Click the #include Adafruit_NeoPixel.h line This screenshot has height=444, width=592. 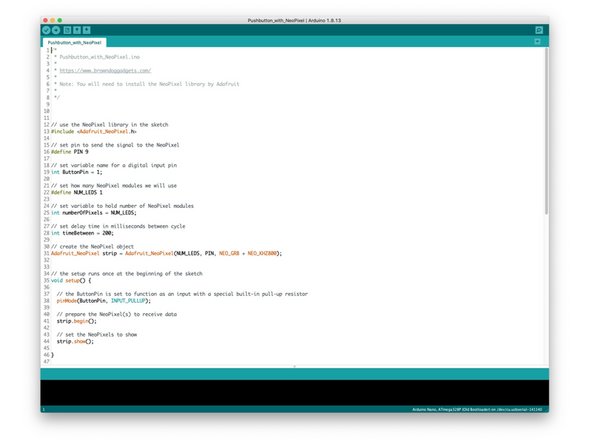click(x=94, y=131)
